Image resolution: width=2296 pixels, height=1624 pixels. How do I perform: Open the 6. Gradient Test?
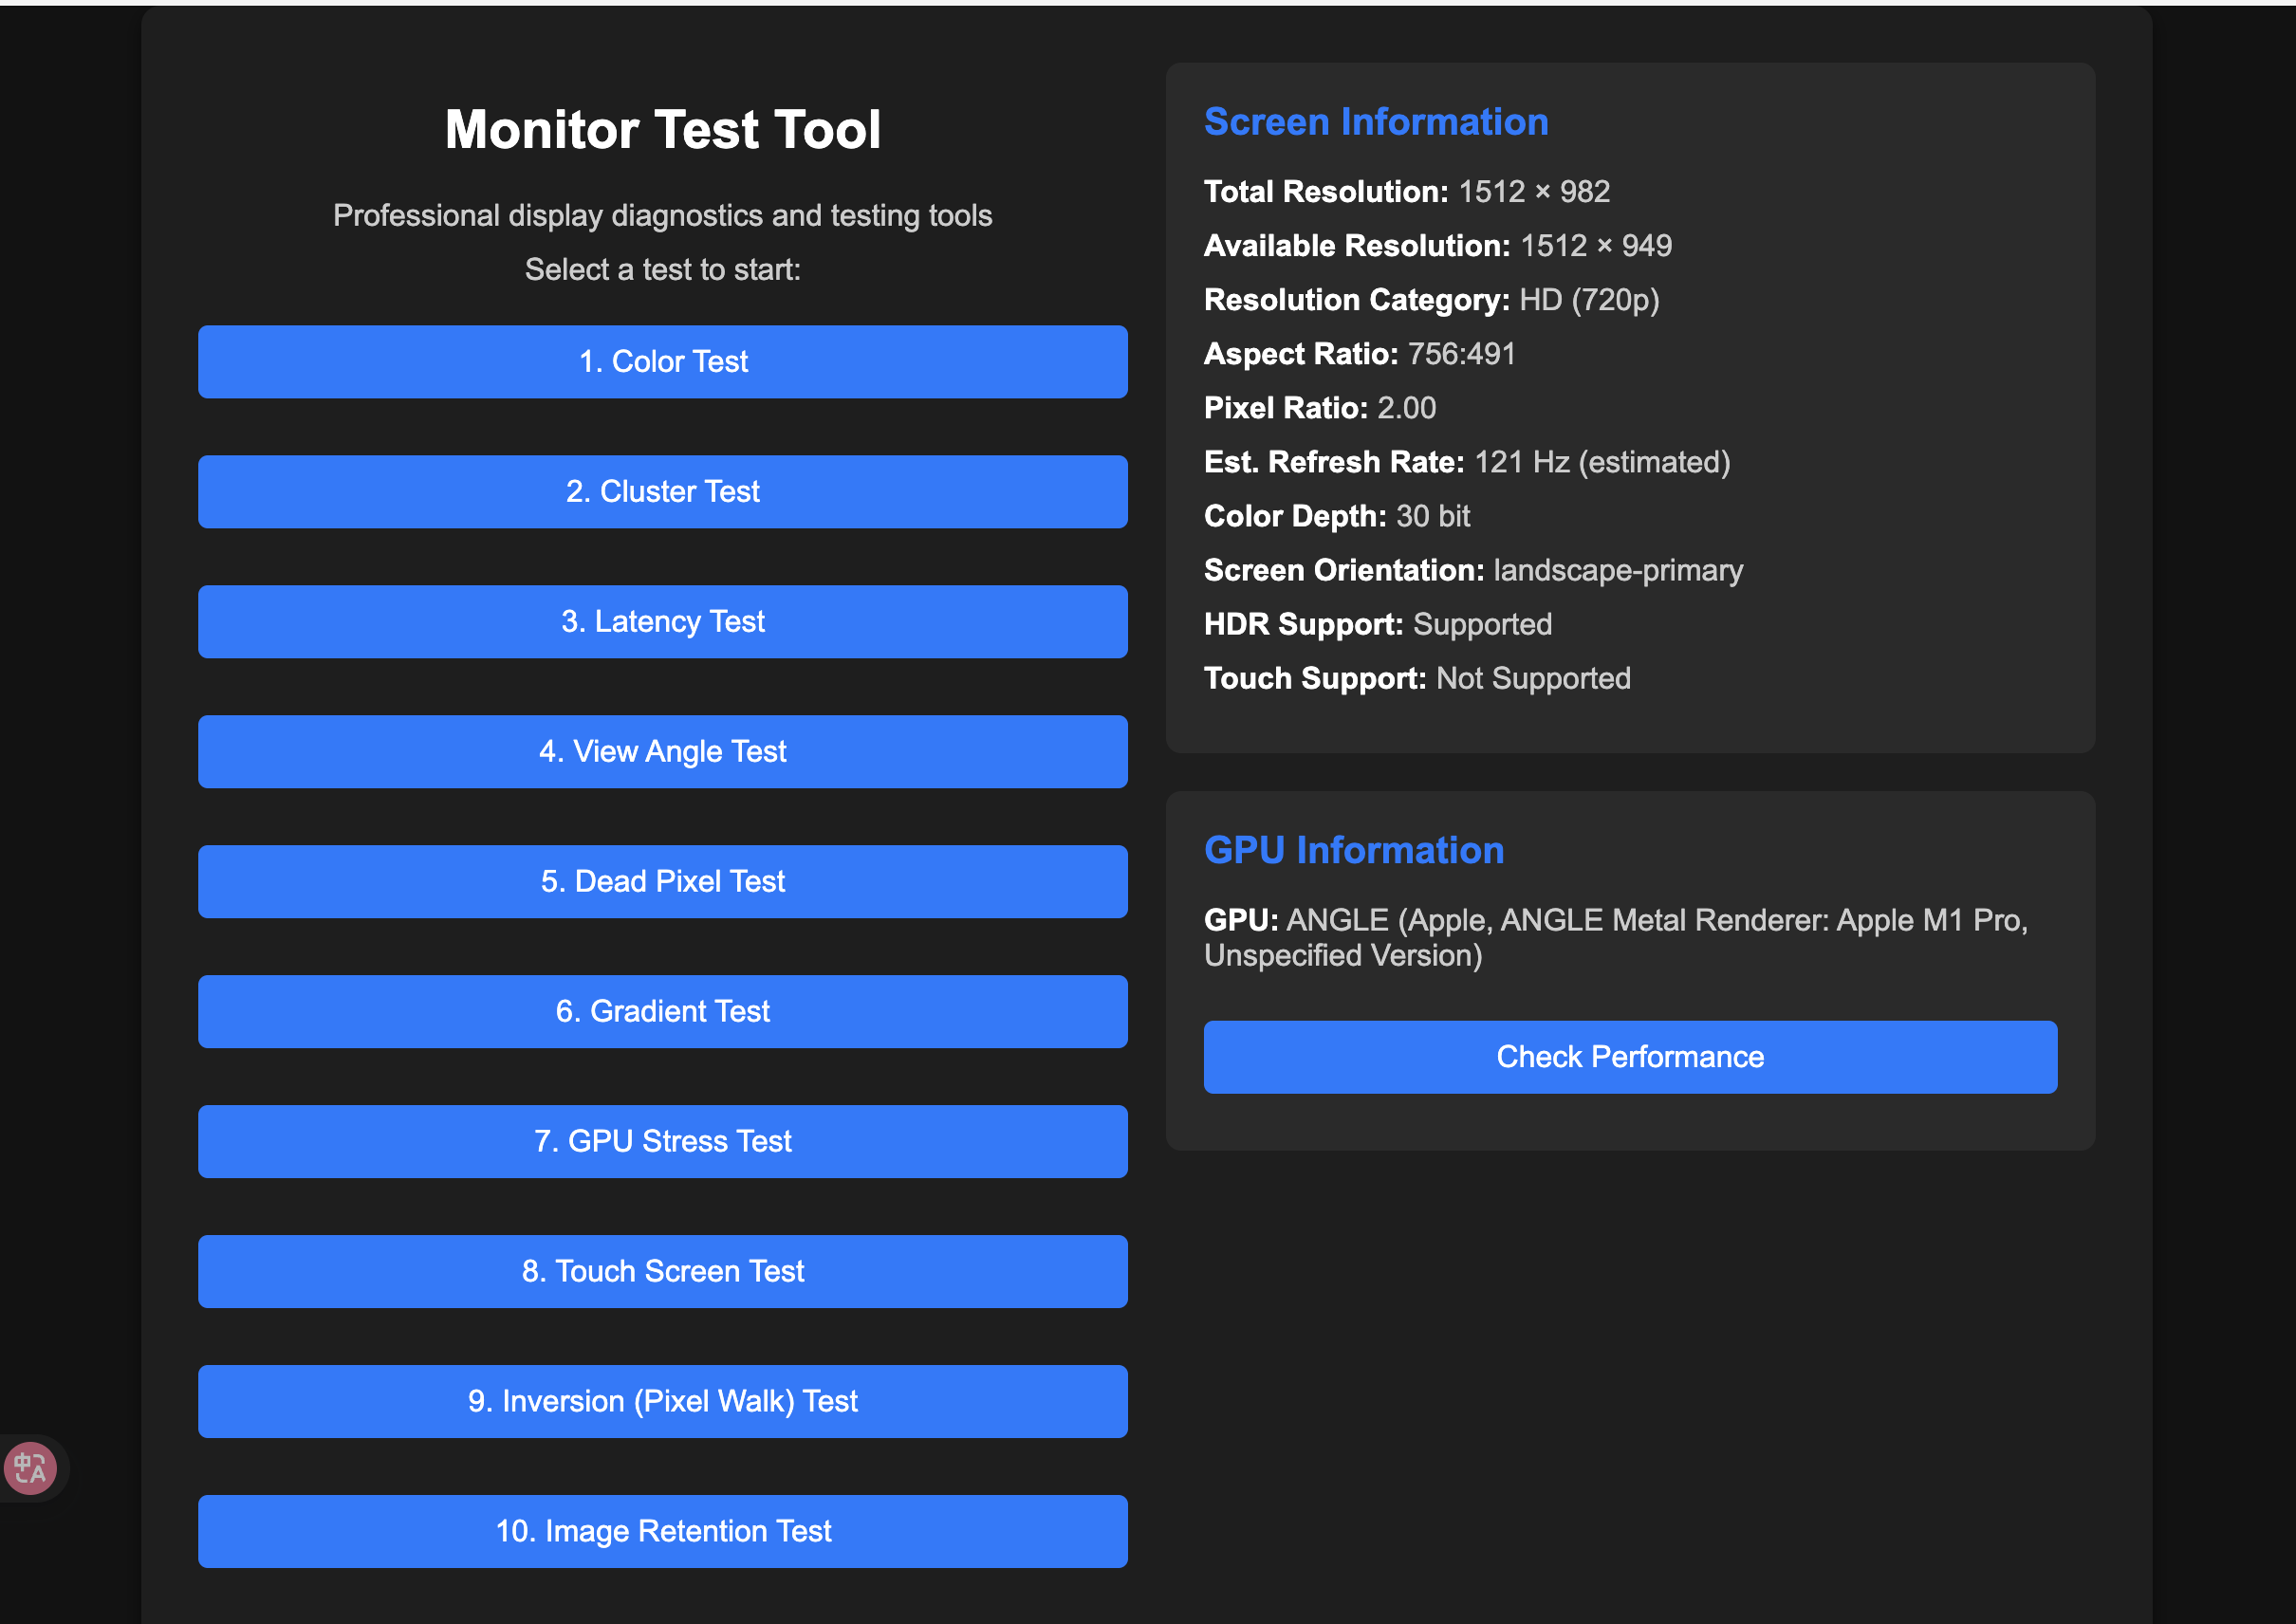coord(662,1012)
